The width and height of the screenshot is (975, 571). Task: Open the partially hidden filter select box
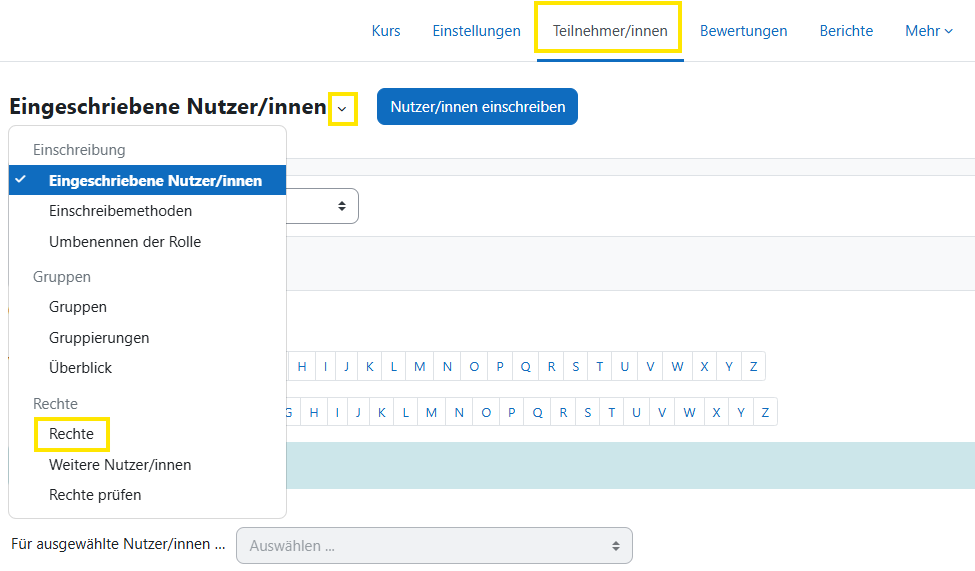tap(324, 206)
